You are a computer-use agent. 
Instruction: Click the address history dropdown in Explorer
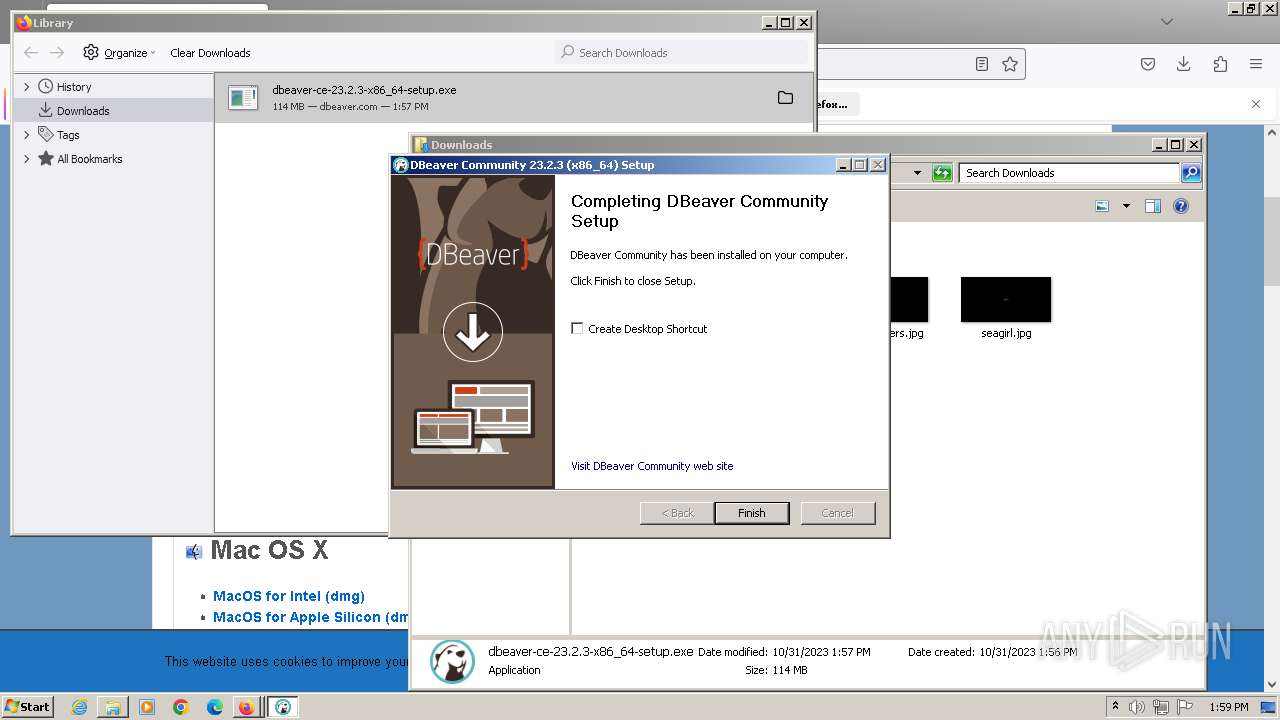917,173
